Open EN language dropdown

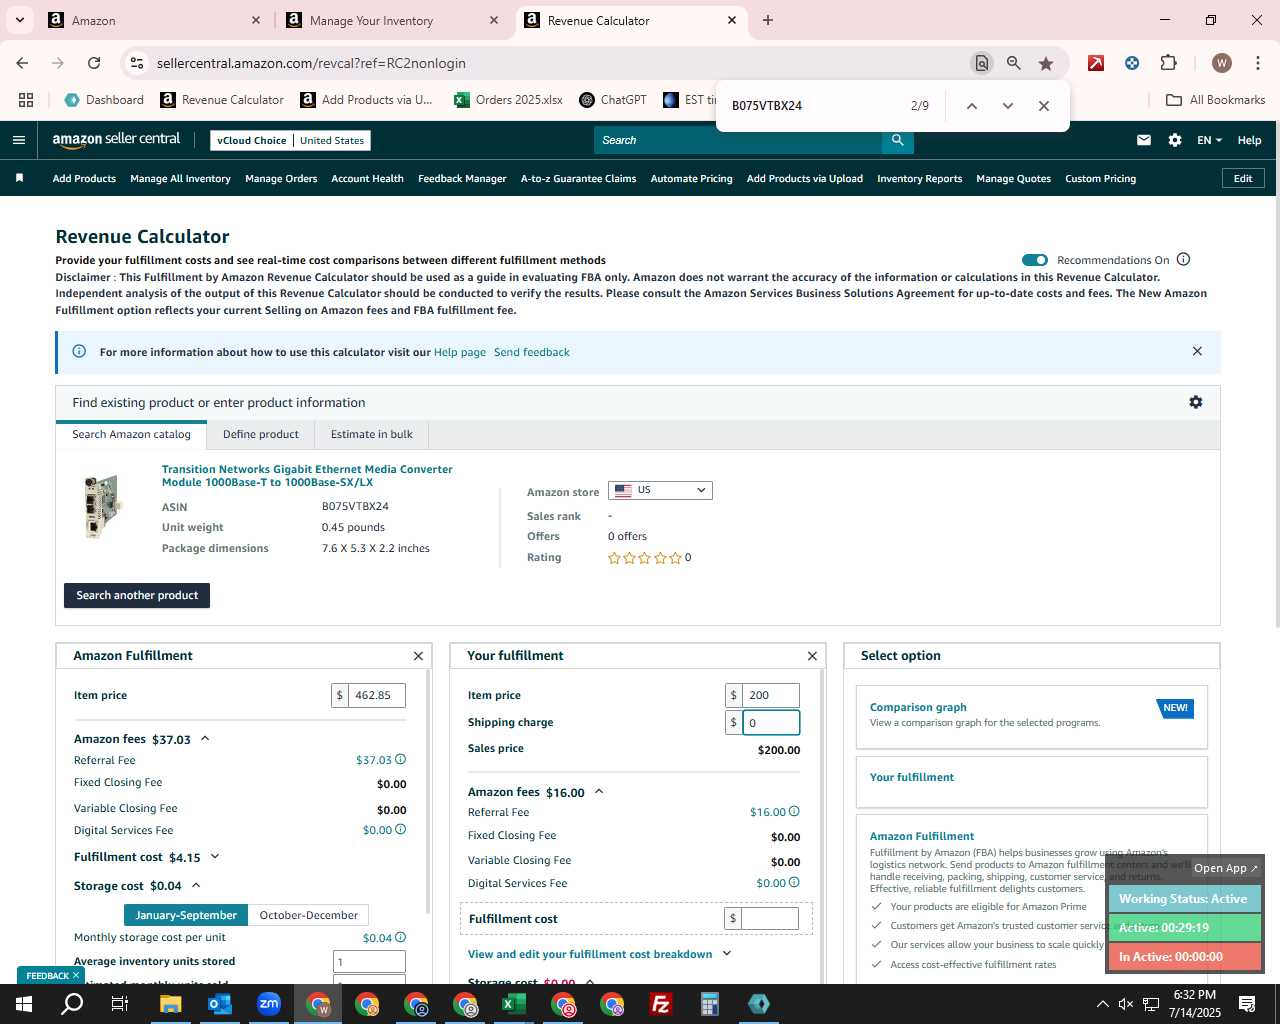tap(1209, 140)
